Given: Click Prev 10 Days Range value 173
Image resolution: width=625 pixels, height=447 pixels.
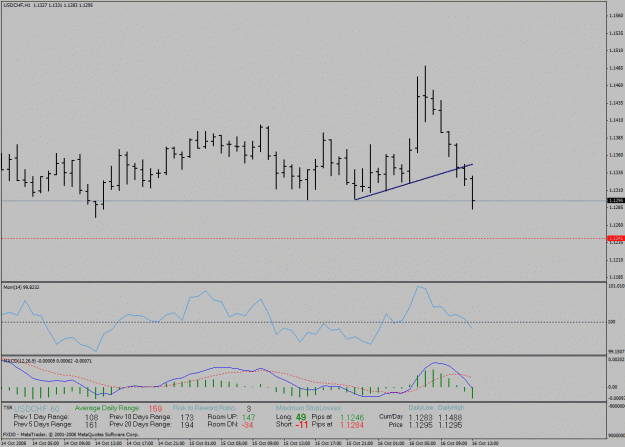Looking at the screenshot, I should pos(187,417).
